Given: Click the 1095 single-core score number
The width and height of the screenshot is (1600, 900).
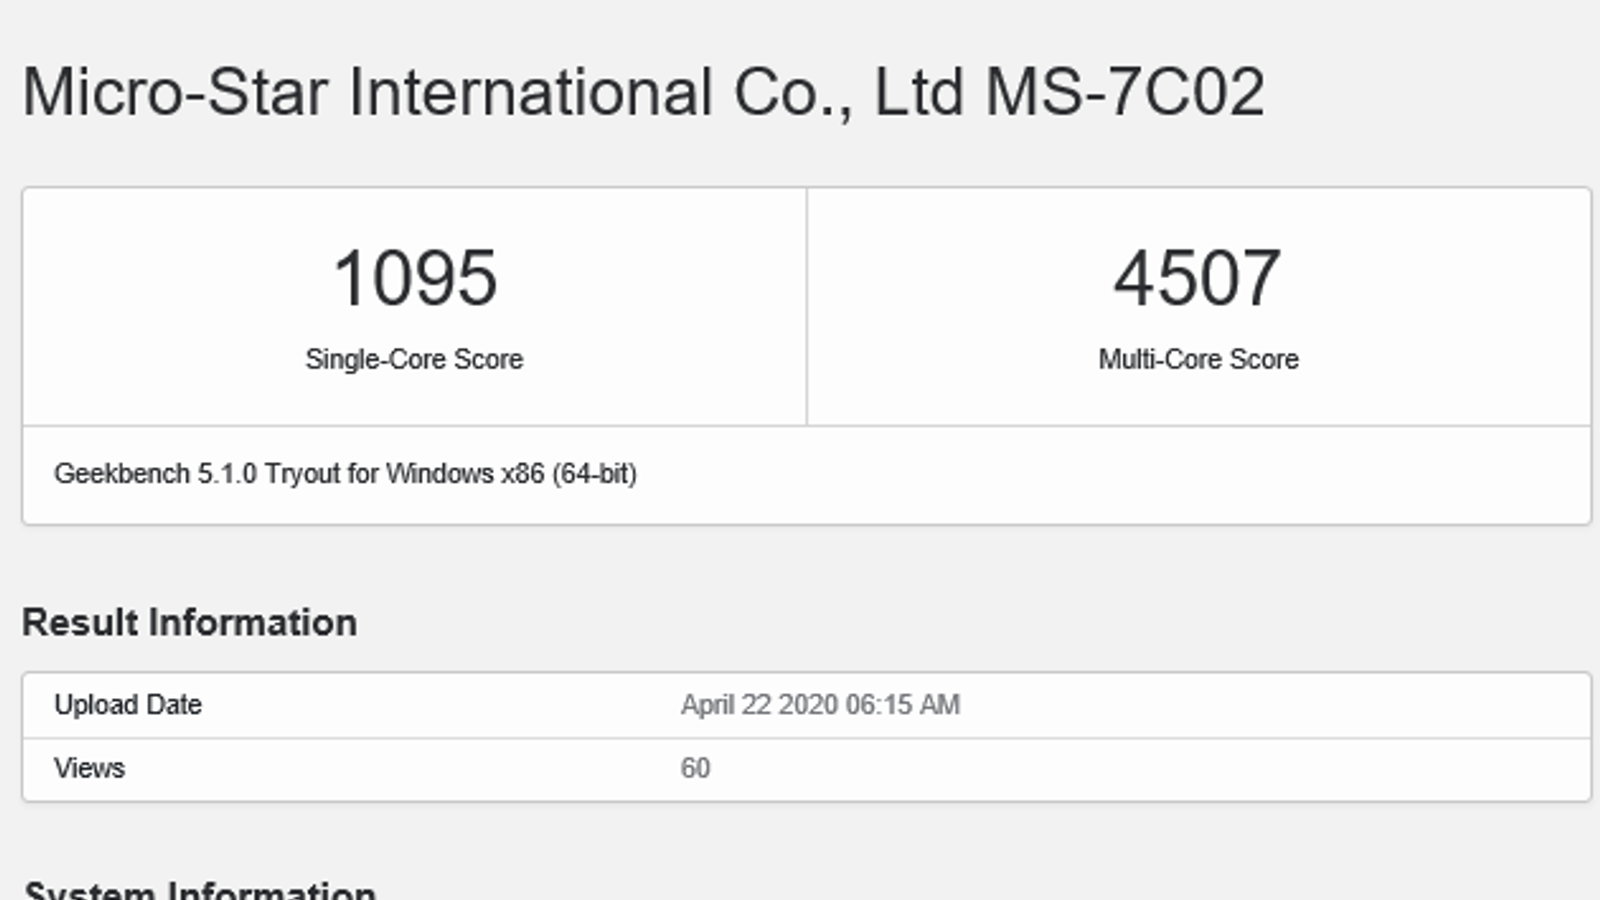Looking at the screenshot, I should (x=414, y=278).
